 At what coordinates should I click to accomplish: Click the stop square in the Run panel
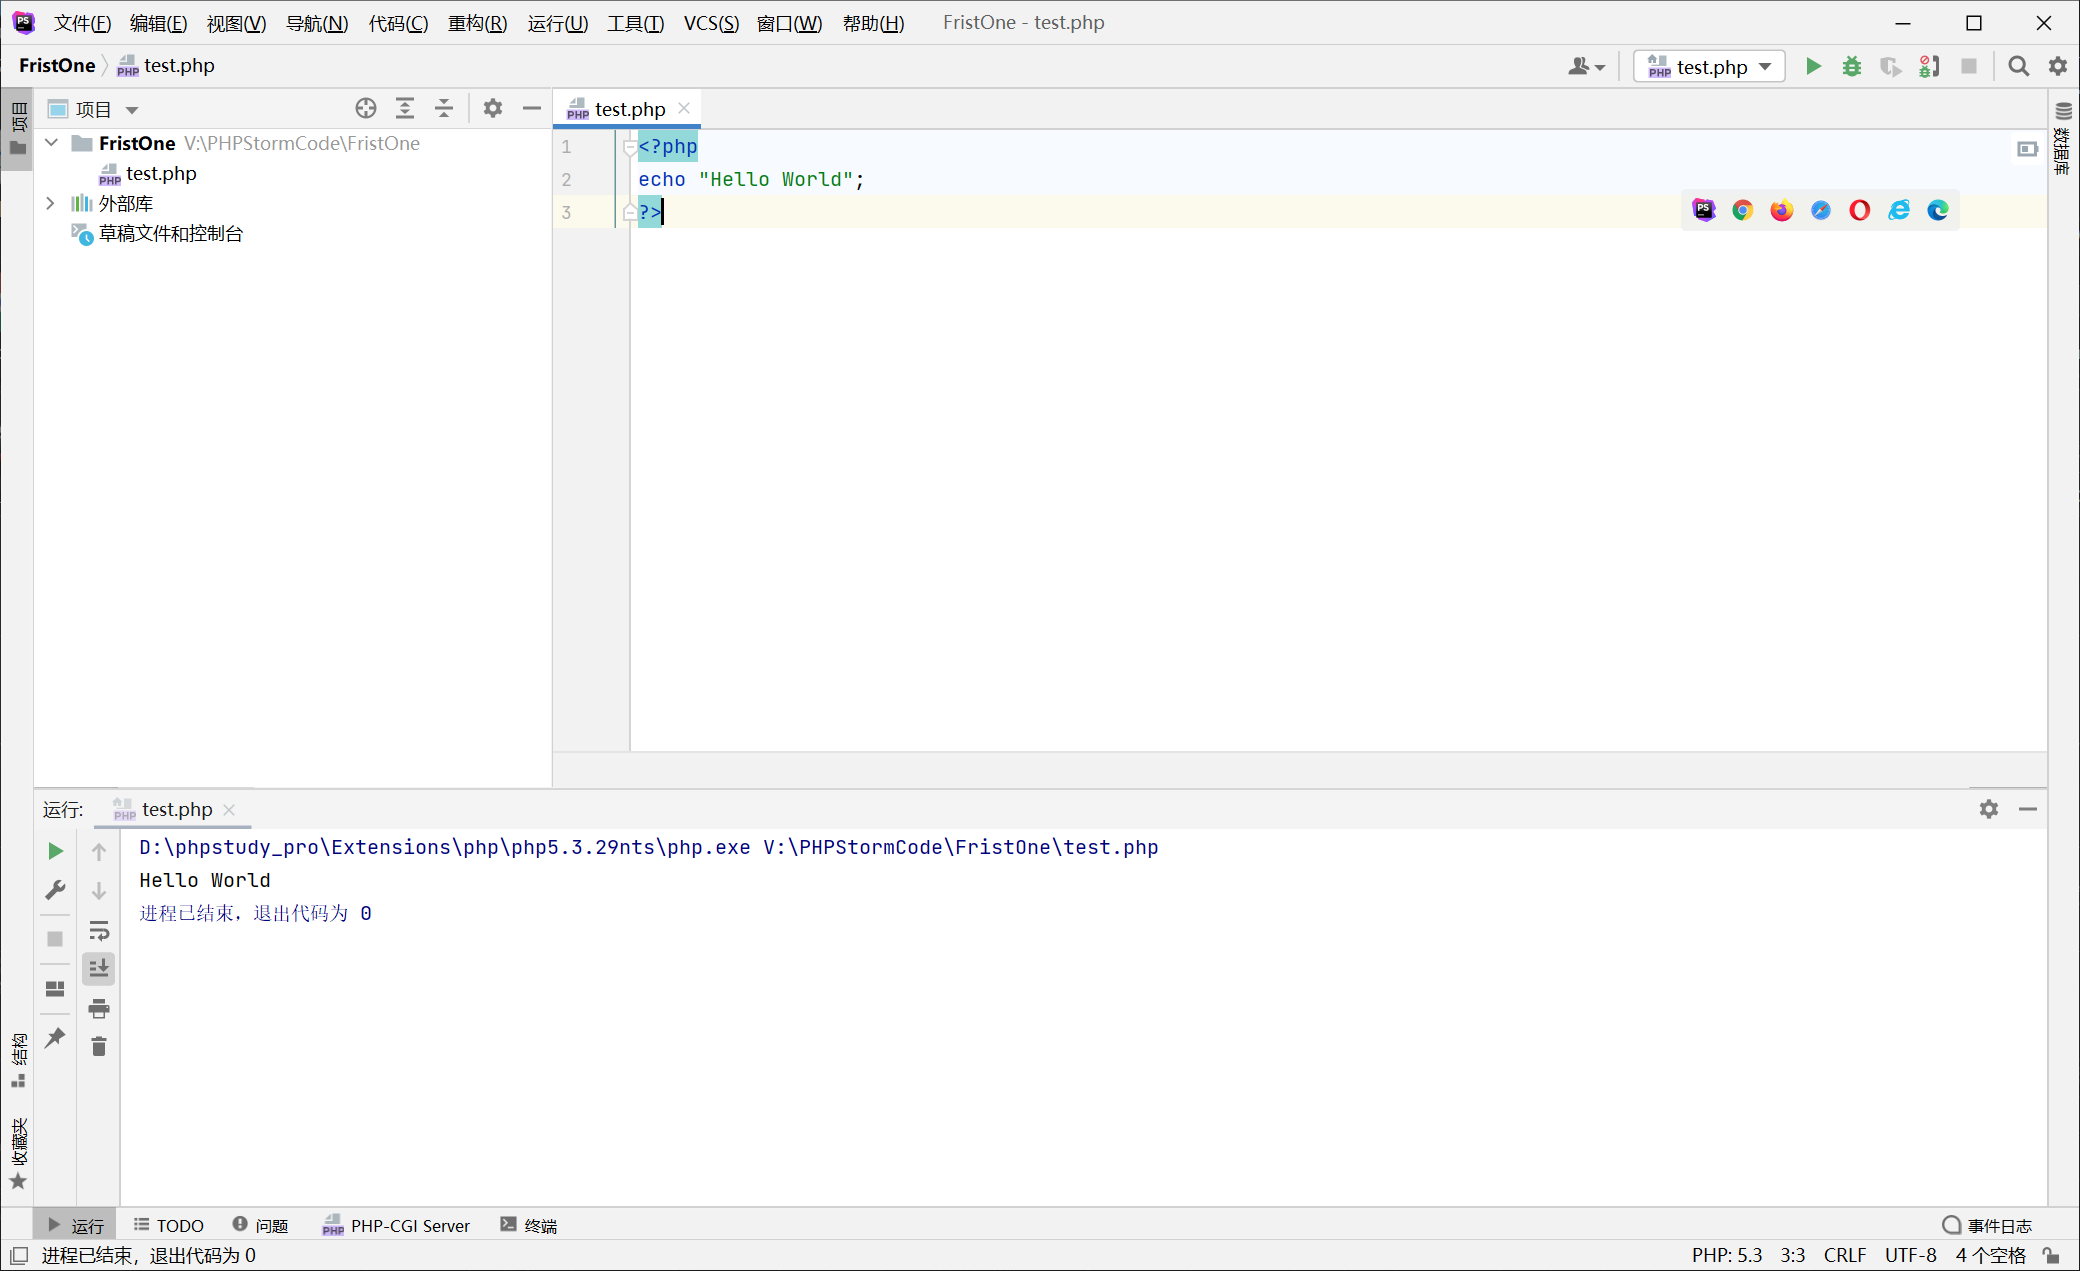[x=55, y=939]
